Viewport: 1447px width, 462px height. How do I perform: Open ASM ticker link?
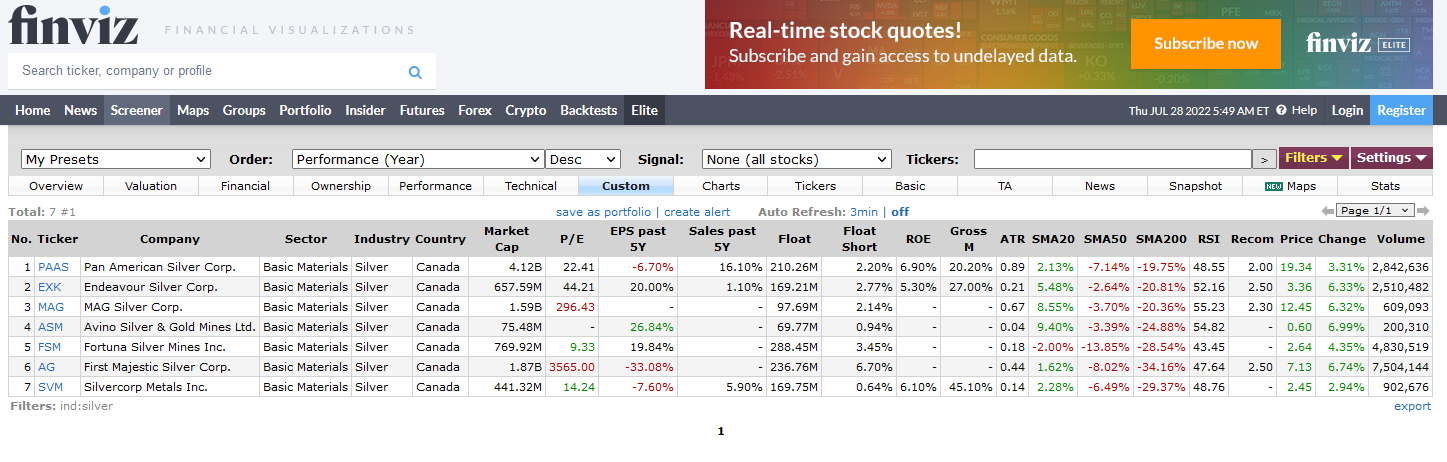tap(51, 327)
